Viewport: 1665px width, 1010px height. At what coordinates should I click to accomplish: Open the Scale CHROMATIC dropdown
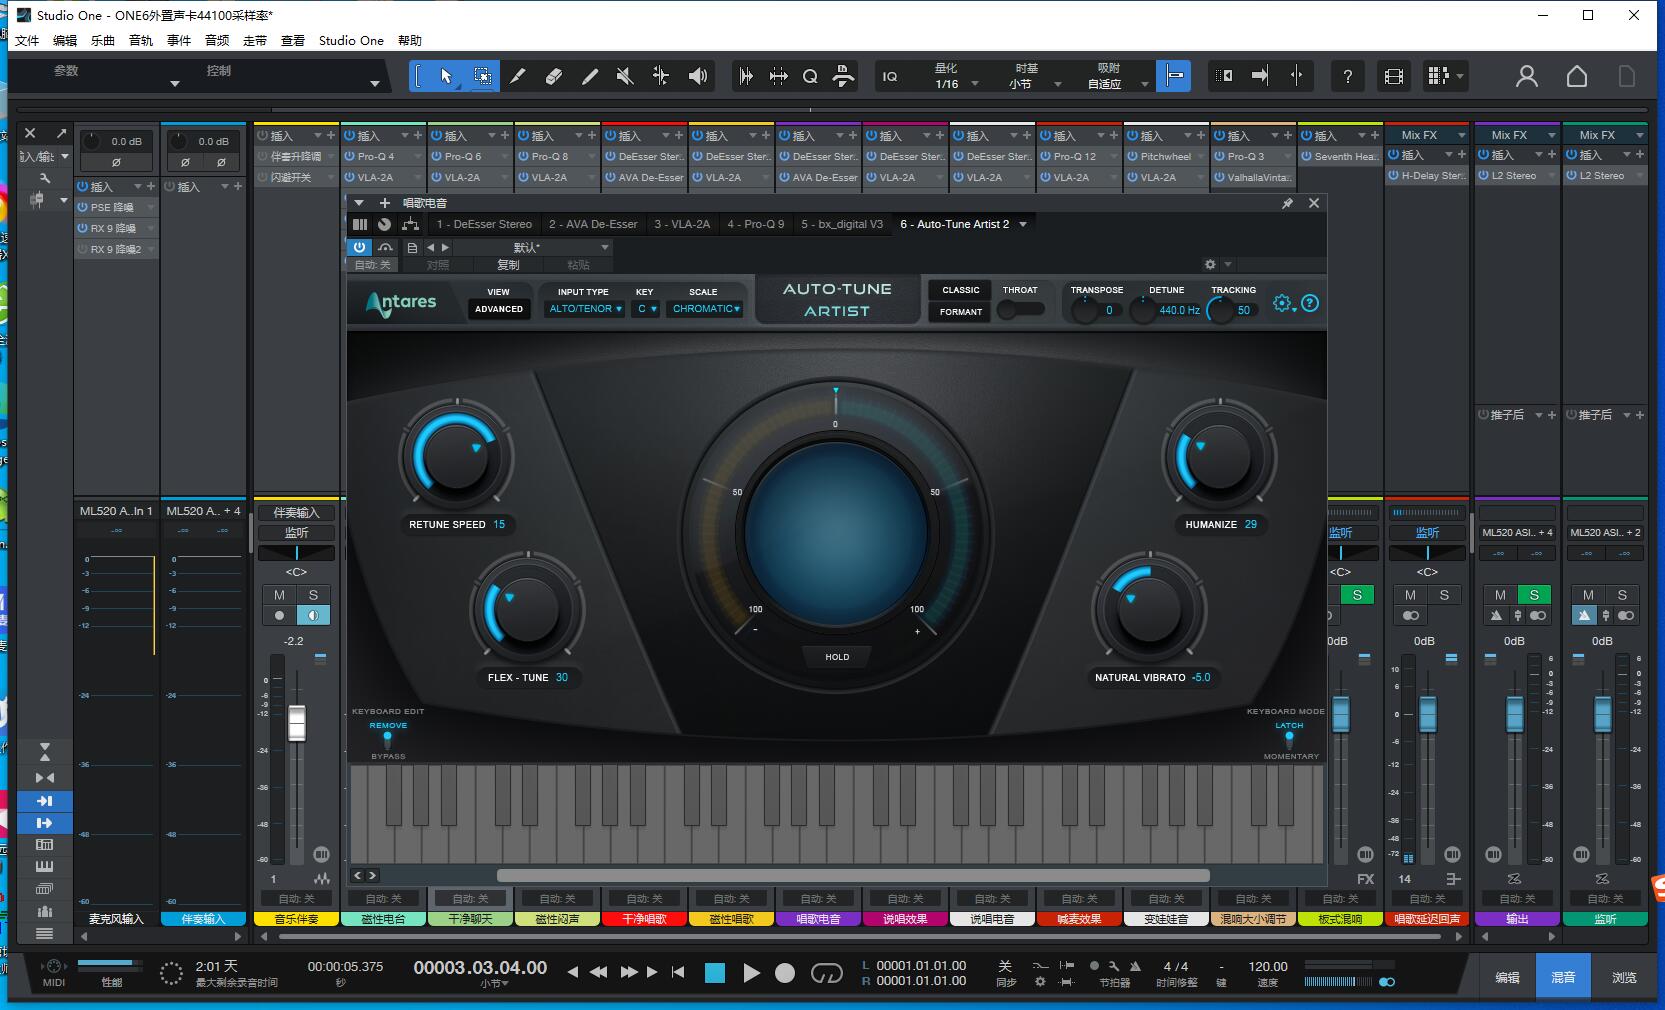[706, 309]
